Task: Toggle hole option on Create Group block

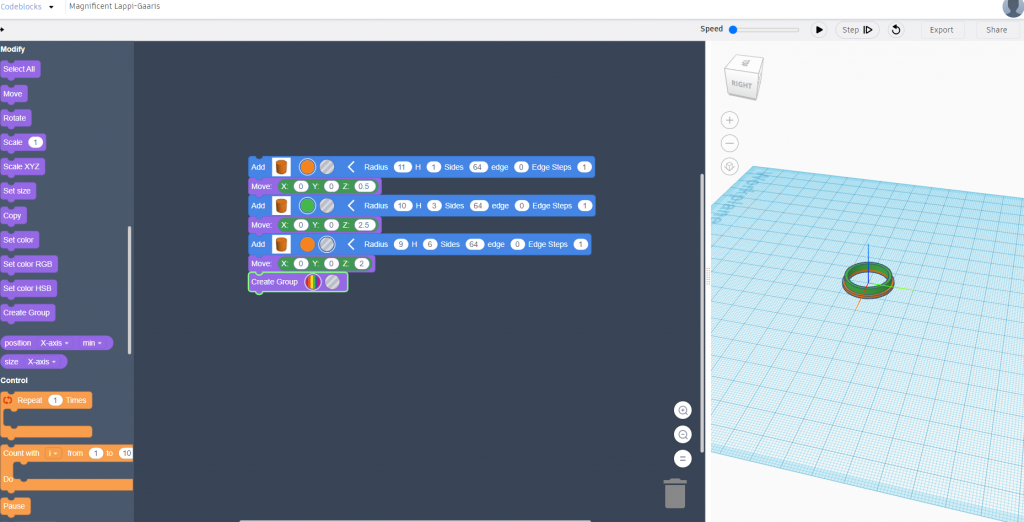Action: 332,282
